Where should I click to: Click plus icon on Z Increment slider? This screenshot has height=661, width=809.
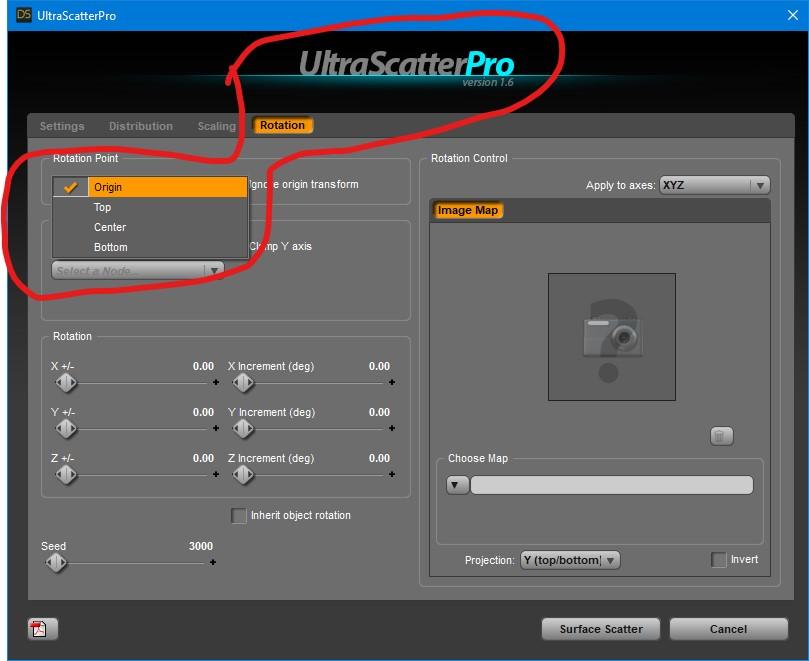coord(392,474)
